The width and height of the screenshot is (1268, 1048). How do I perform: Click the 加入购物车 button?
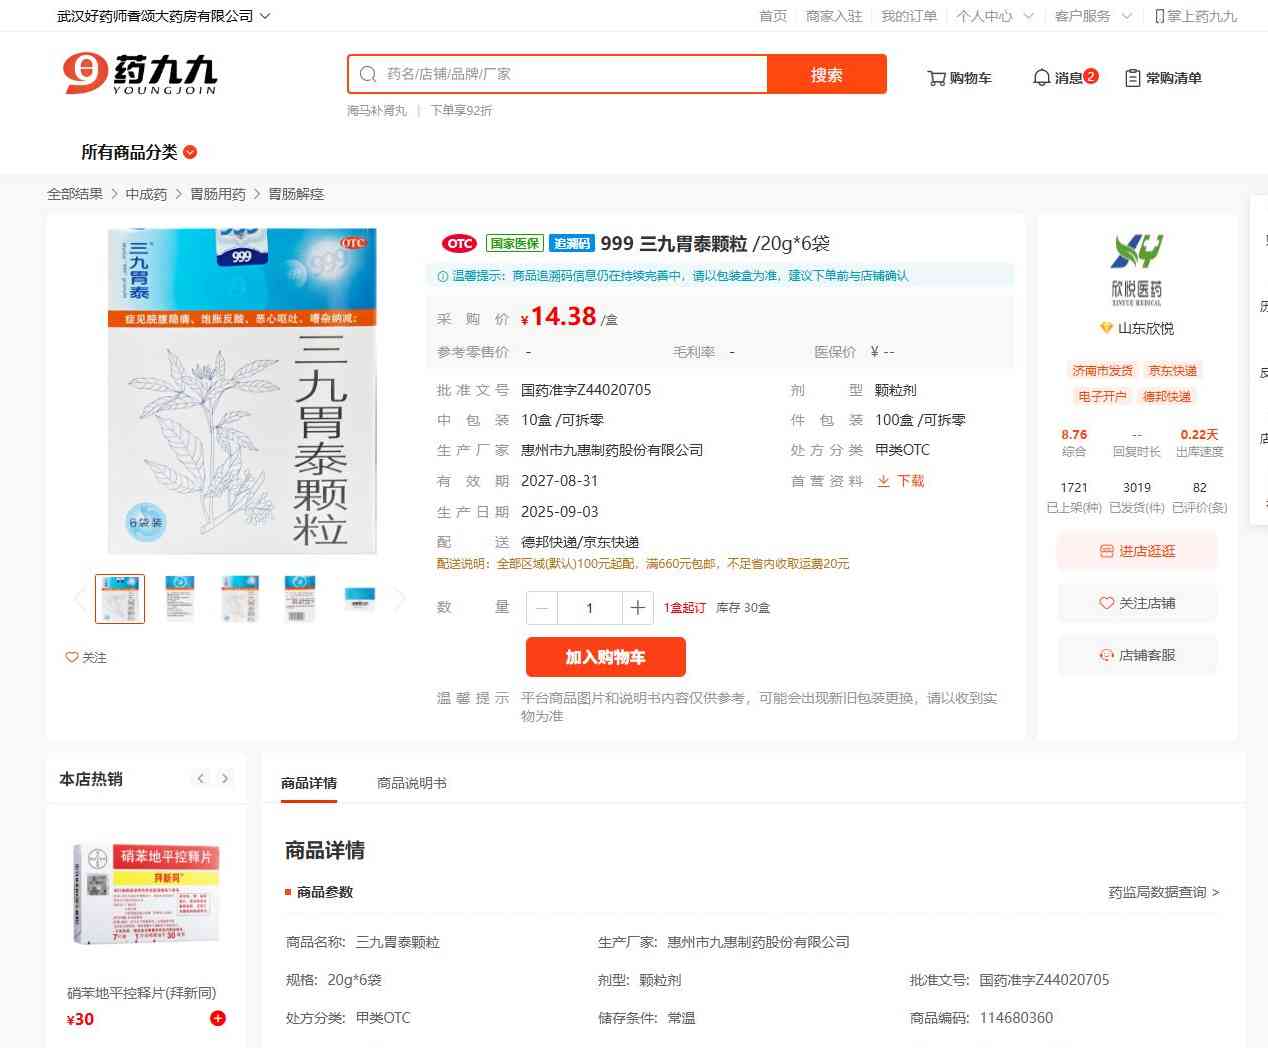pos(605,657)
